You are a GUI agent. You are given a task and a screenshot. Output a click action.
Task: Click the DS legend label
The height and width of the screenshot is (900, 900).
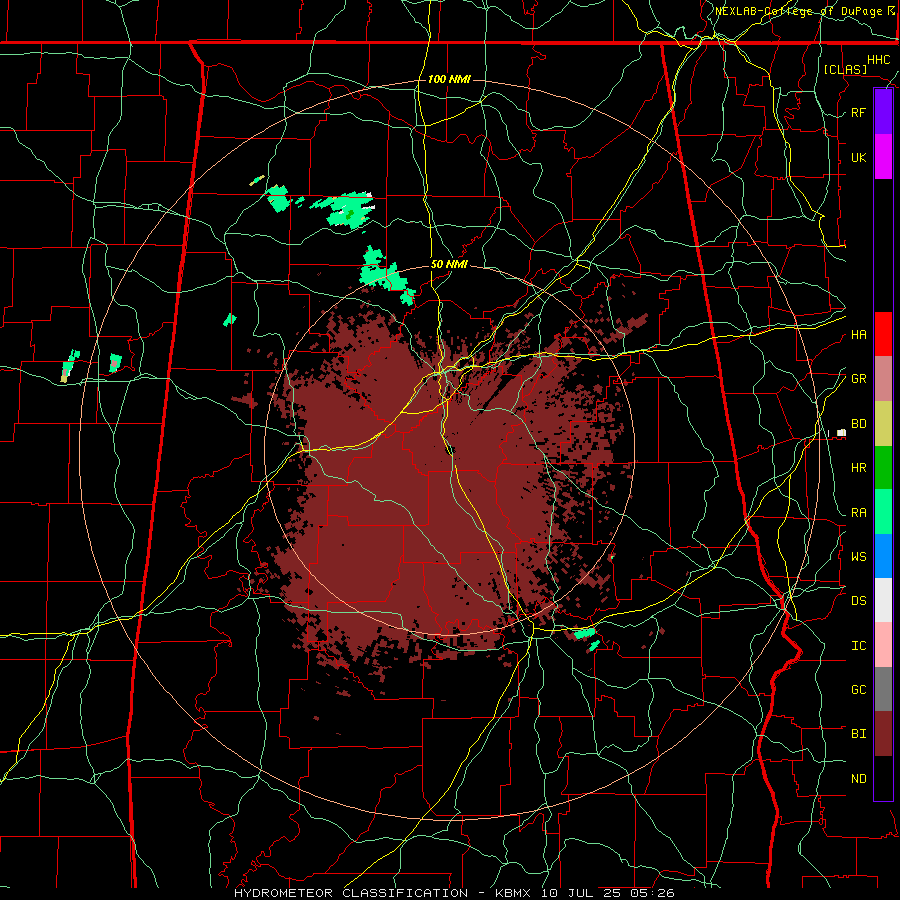click(858, 601)
